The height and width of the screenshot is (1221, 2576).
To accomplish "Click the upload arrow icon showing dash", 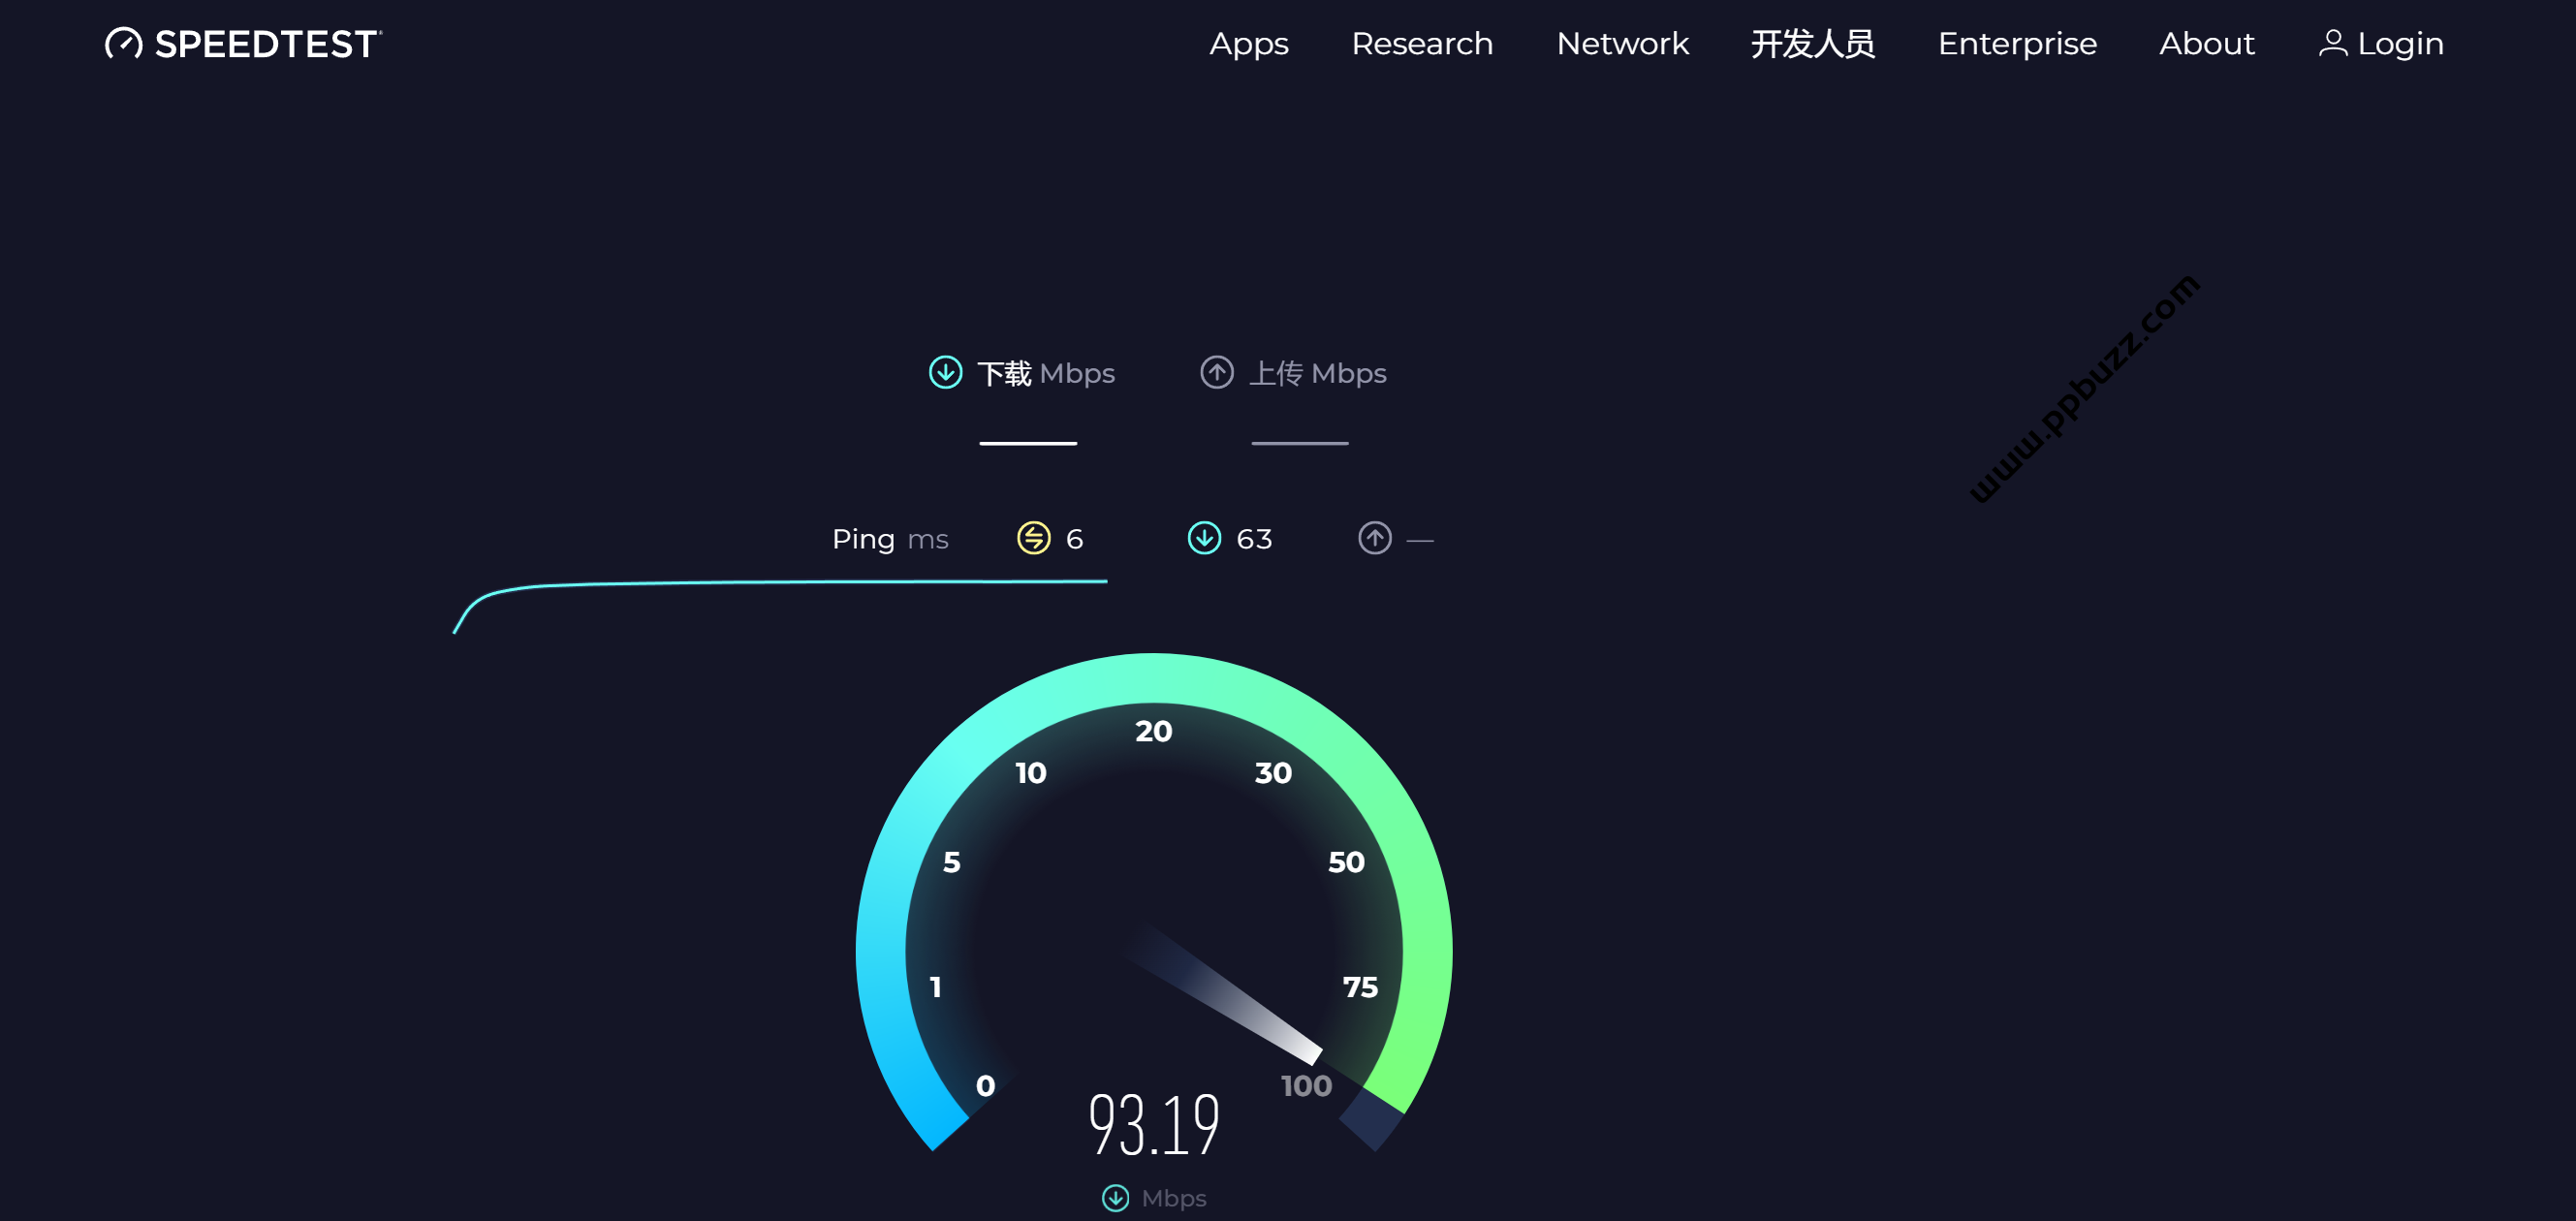I will pos(1375,536).
